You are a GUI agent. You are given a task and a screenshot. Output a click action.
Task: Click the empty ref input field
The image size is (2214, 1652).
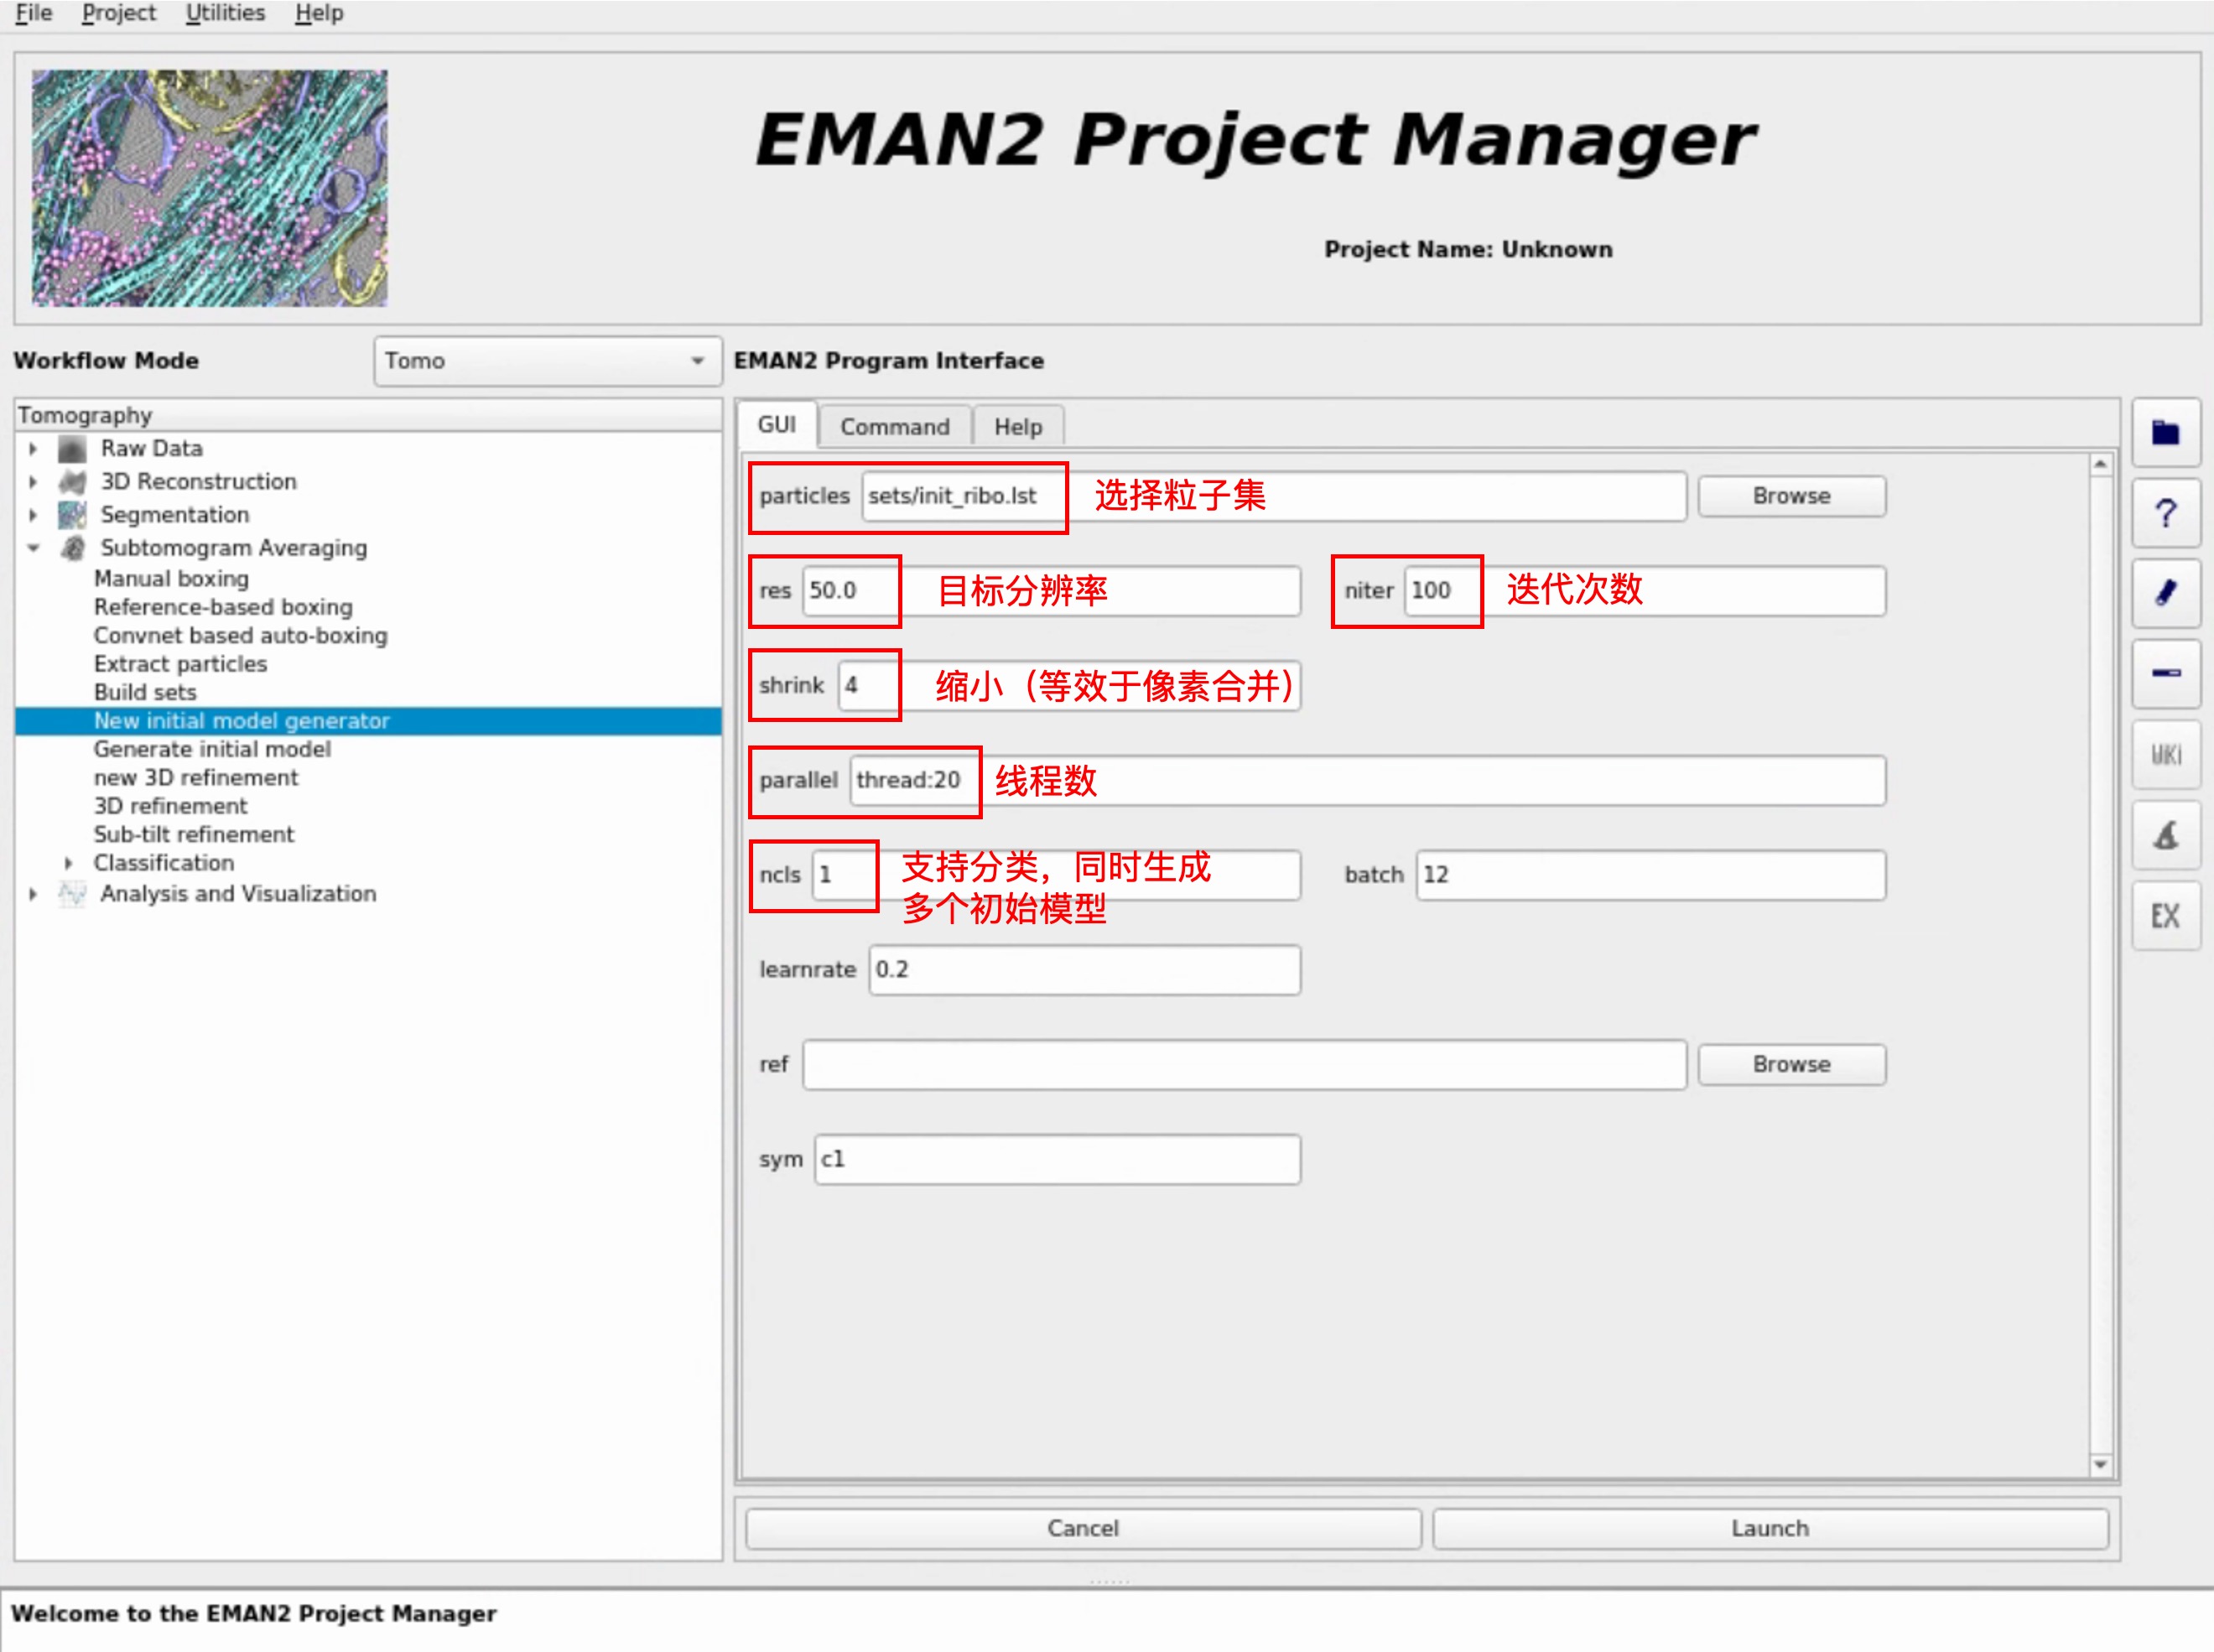click(x=1244, y=1065)
